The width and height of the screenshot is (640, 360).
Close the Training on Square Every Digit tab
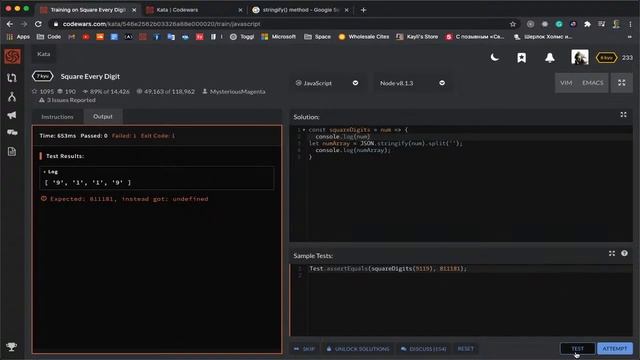tap(134, 10)
